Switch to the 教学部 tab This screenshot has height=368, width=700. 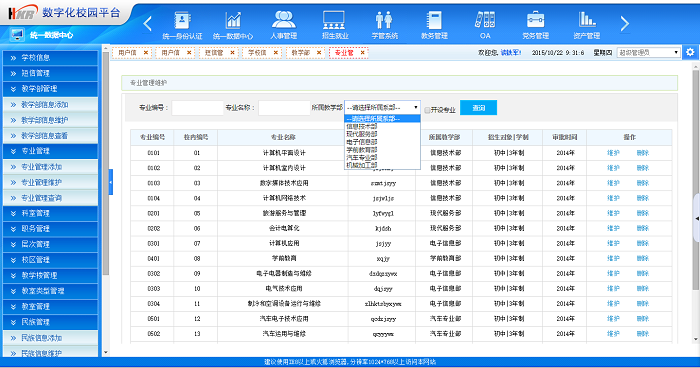pos(300,53)
